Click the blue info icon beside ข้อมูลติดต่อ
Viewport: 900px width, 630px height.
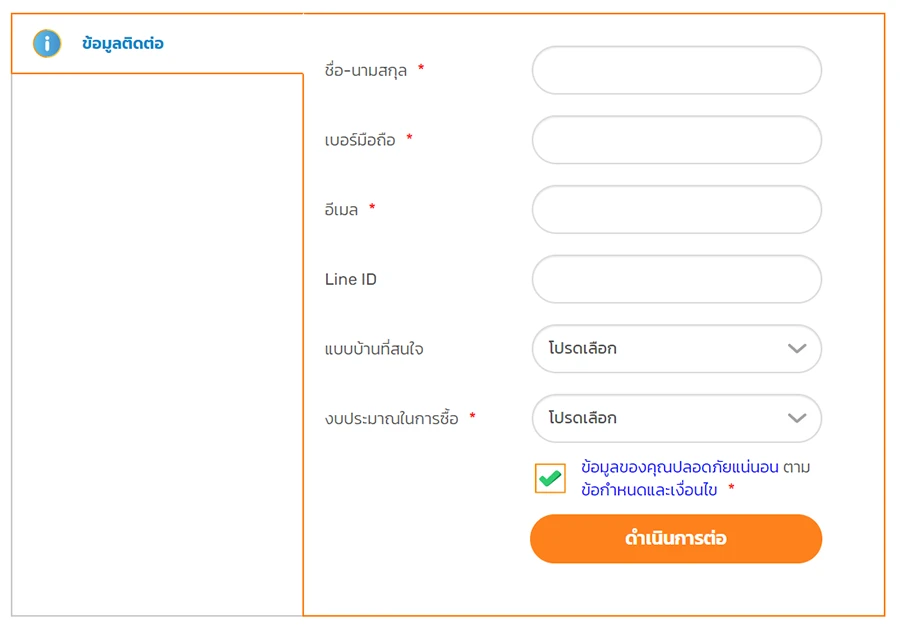pos(47,43)
